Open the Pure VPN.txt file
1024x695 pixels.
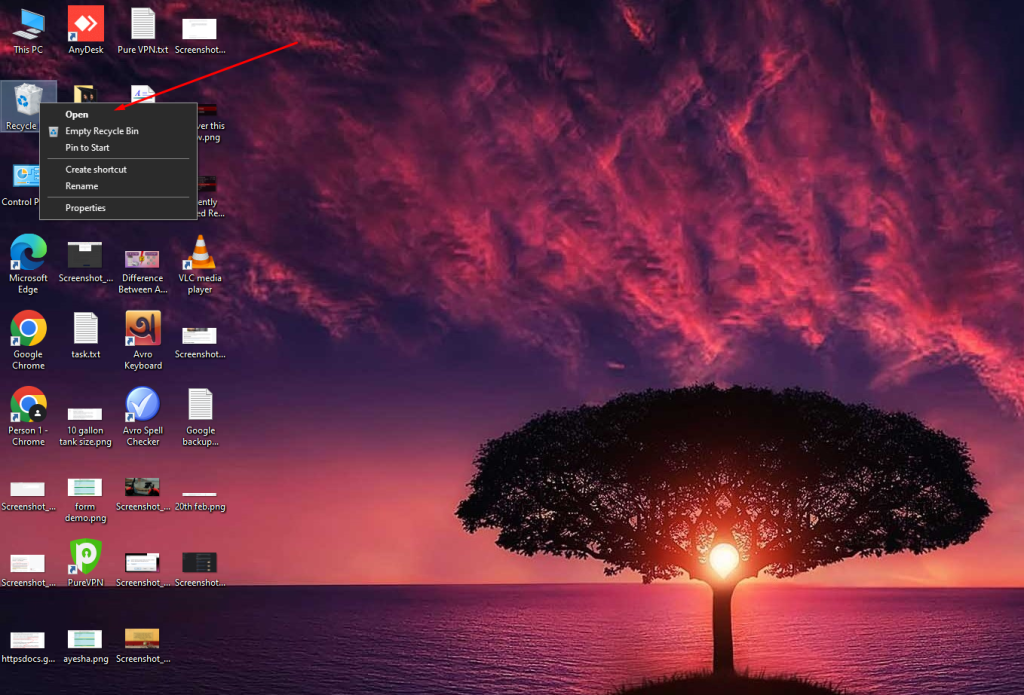click(x=142, y=25)
